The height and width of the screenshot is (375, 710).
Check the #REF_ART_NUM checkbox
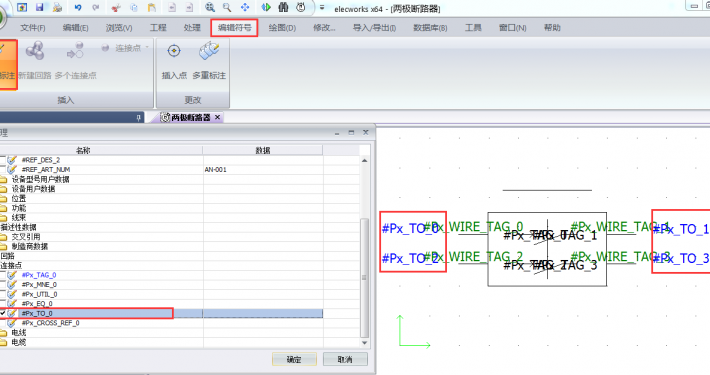pyautogui.click(x=3, y=169)
